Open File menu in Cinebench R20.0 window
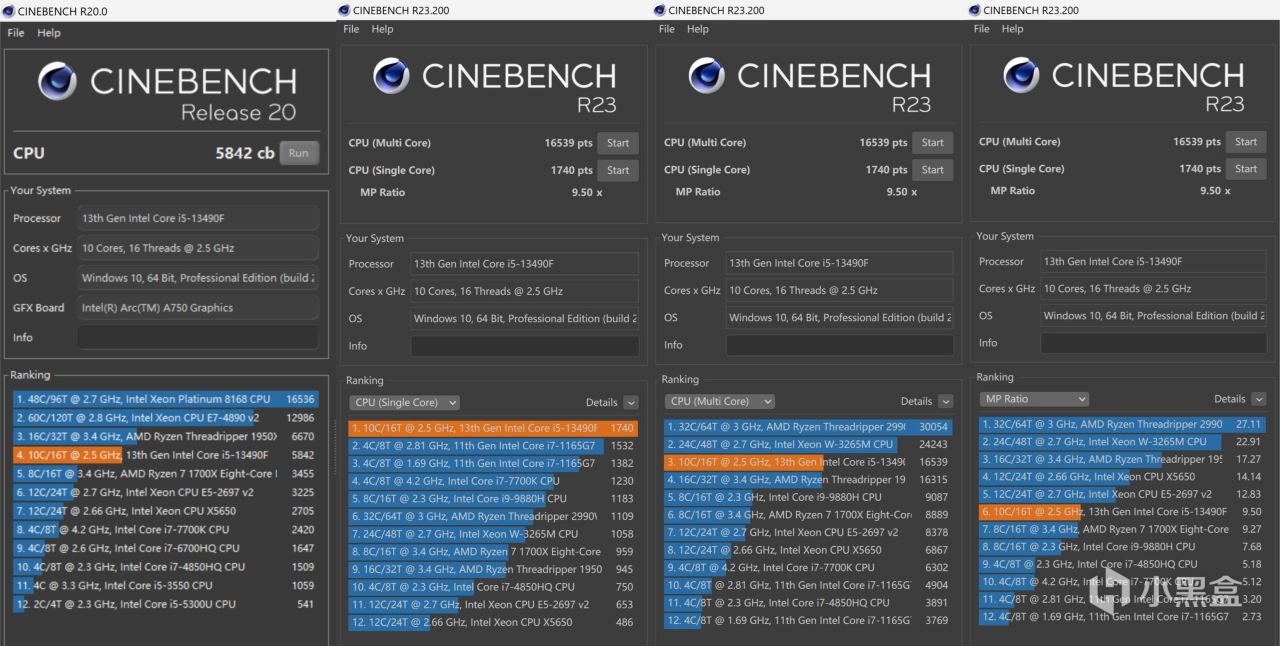The height and width of the screenshot is (646, 1280). (x=16, y=33)
